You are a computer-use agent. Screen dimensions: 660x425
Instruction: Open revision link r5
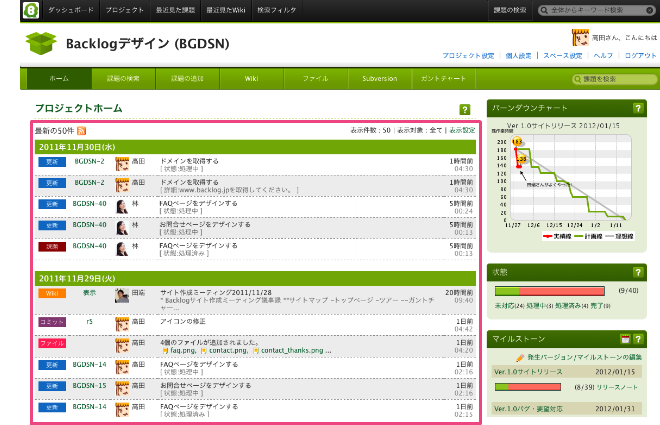pyautogui.click(x=89, y=321)
